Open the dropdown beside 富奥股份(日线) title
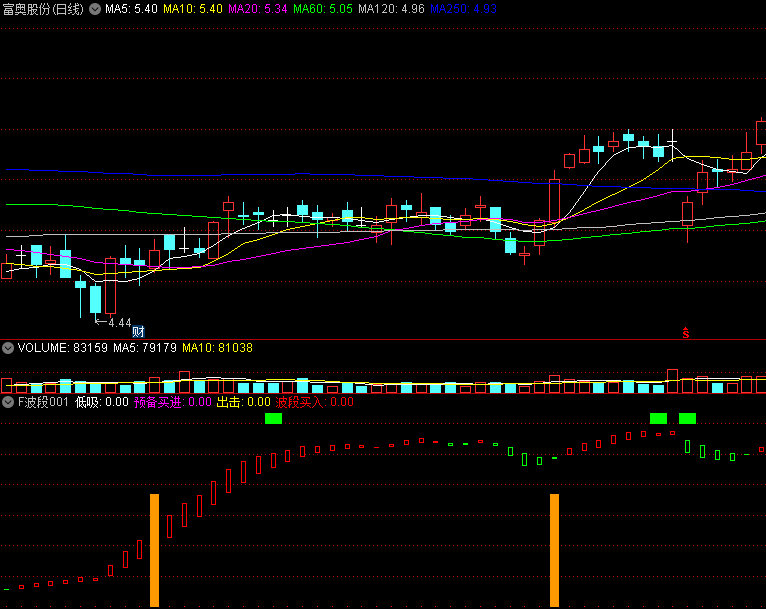This screenshot has width=766, height=609. click(95, 9)
